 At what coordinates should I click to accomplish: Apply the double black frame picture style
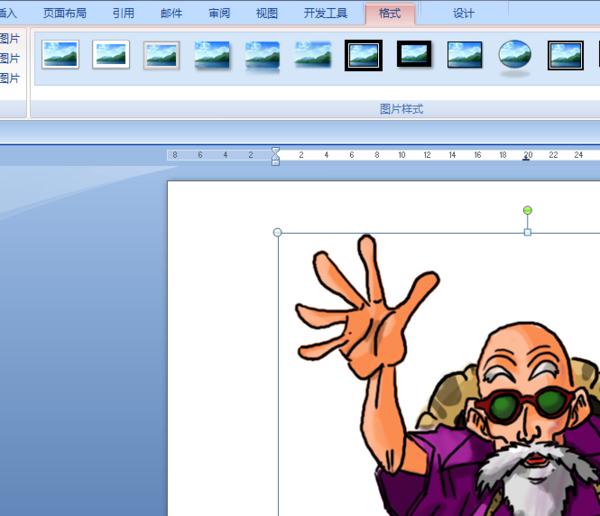(x=364, y=55)
